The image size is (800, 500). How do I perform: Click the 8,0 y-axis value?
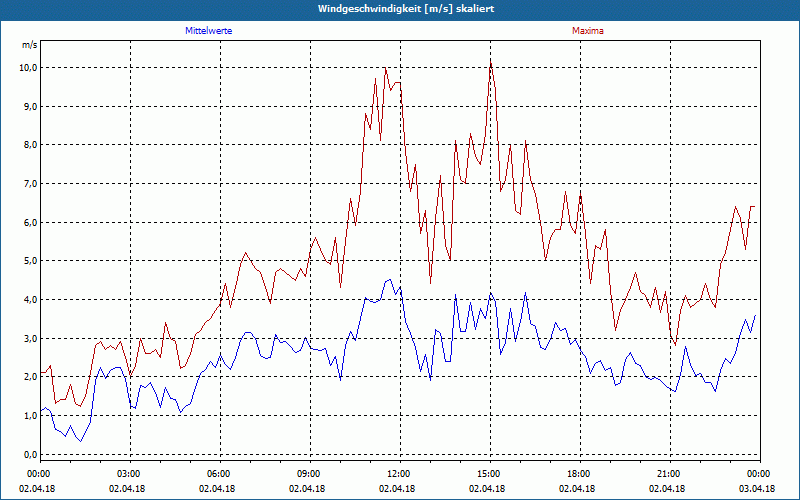coord(31,145)
